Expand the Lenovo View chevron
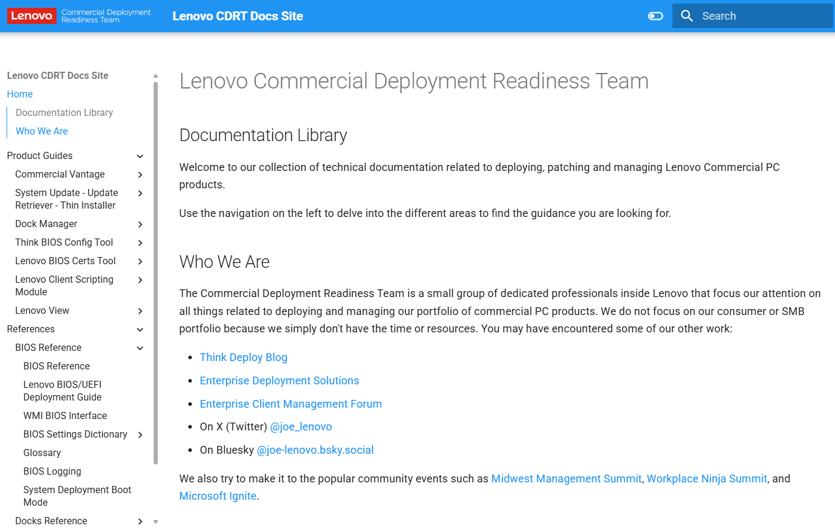835x532 pixels. coord(140,311)
